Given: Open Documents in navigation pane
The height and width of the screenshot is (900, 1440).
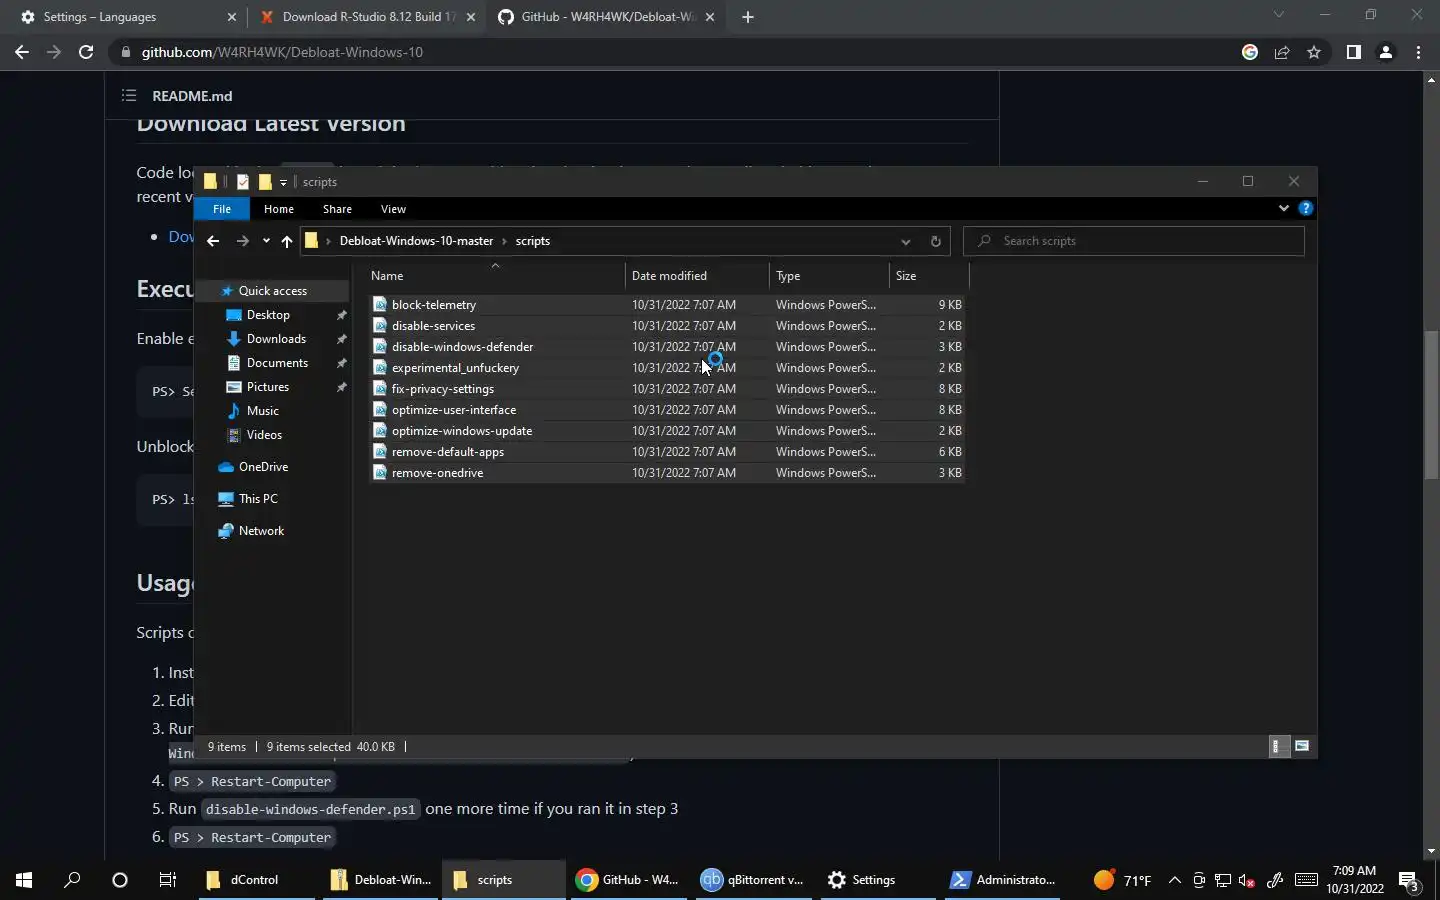Looking at the screenshot, I should coord(277,363).
